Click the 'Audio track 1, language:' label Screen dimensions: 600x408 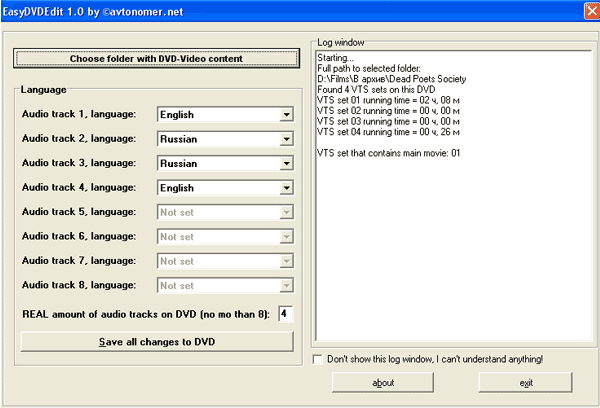coord(79,114)
